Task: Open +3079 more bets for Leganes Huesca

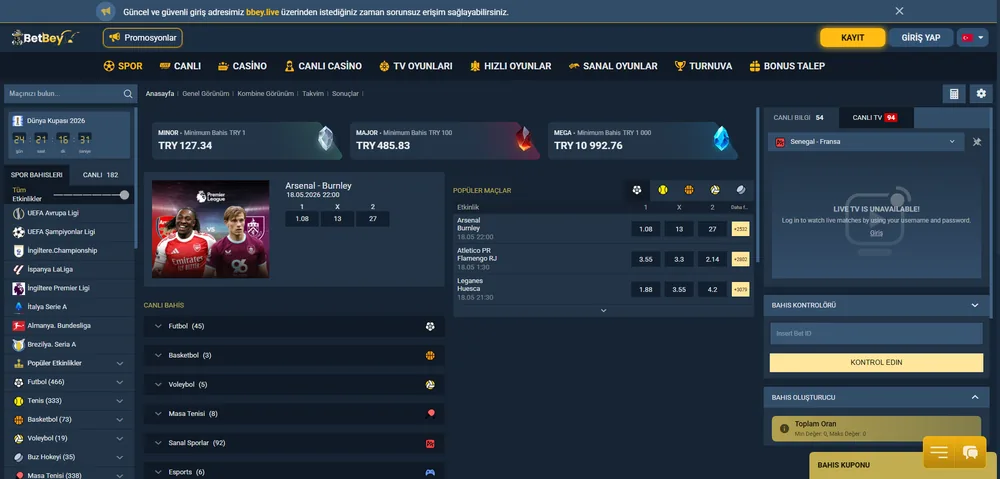Action: click(740, 290)
